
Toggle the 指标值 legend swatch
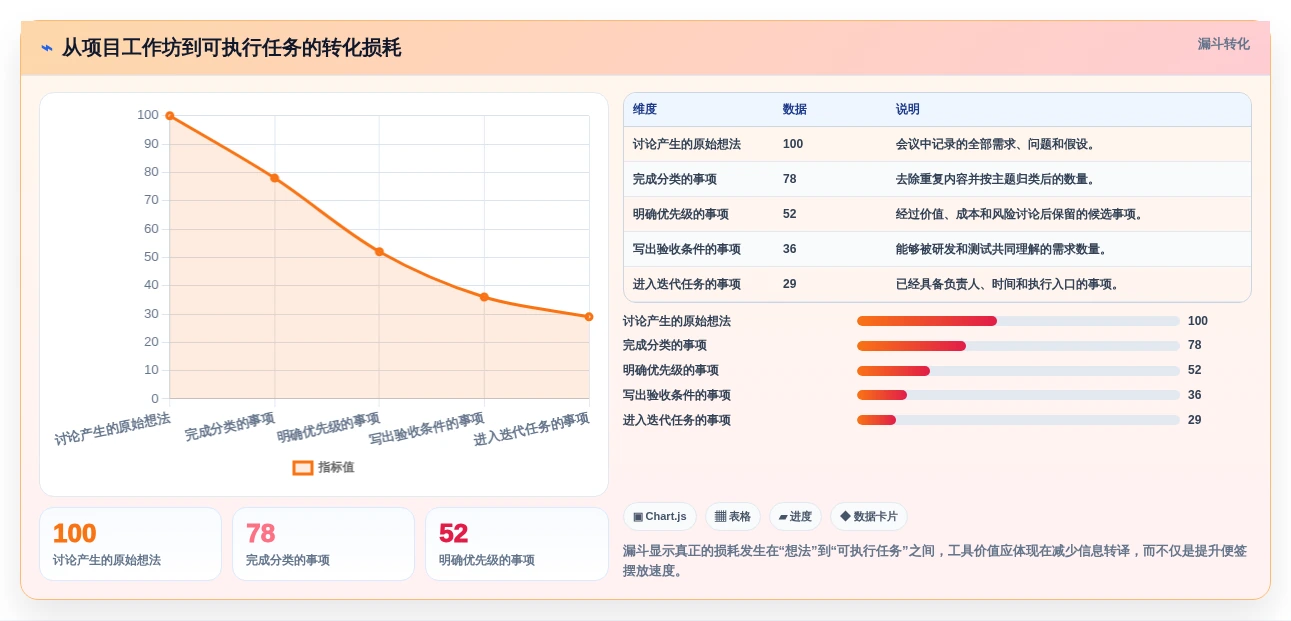point(303,467)
